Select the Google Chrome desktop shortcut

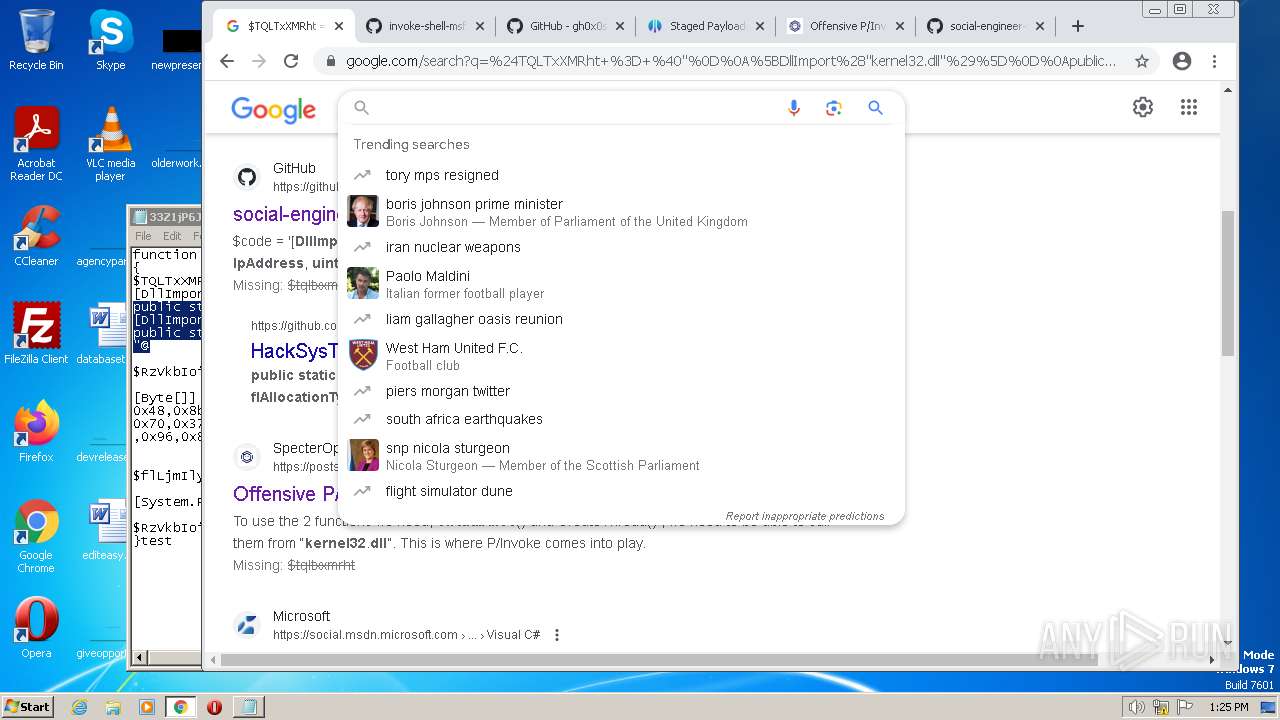[36, 536]
